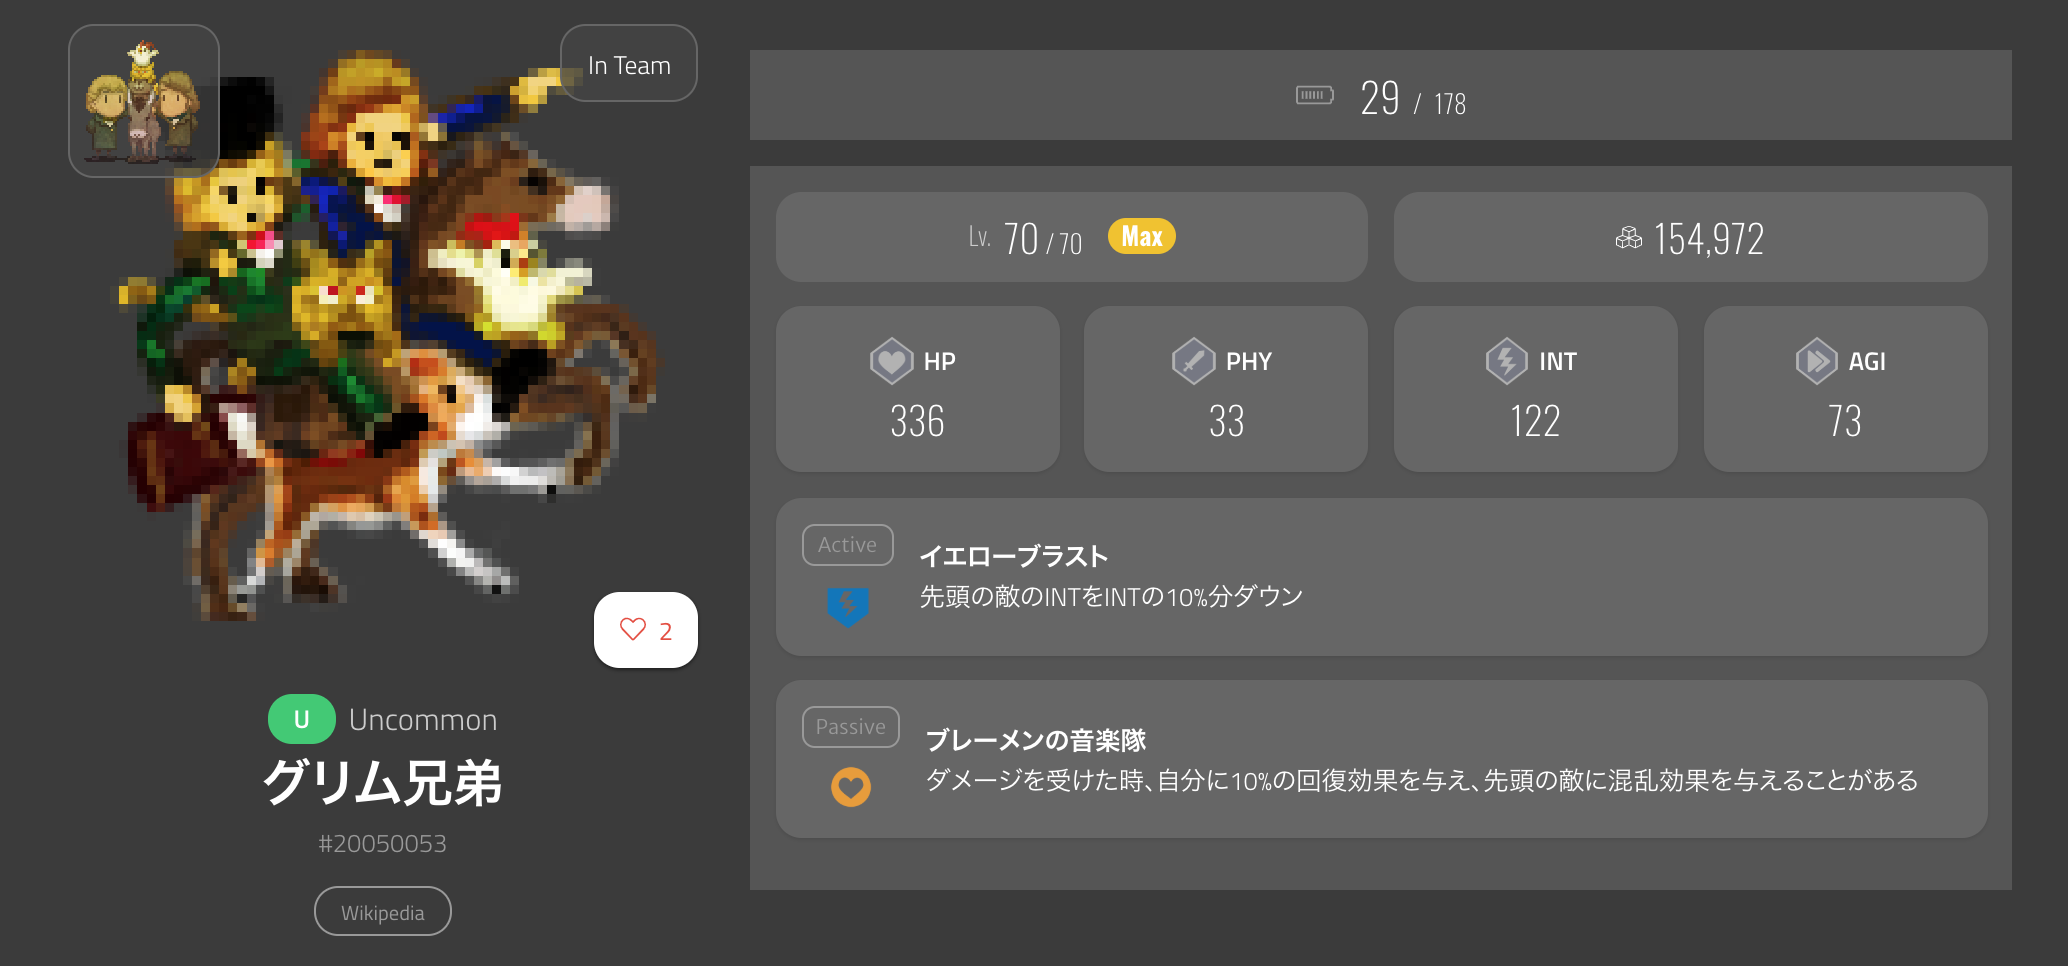Open the Wikipedia link button
Screen dimensions: 2068x966
pos(383,912)
